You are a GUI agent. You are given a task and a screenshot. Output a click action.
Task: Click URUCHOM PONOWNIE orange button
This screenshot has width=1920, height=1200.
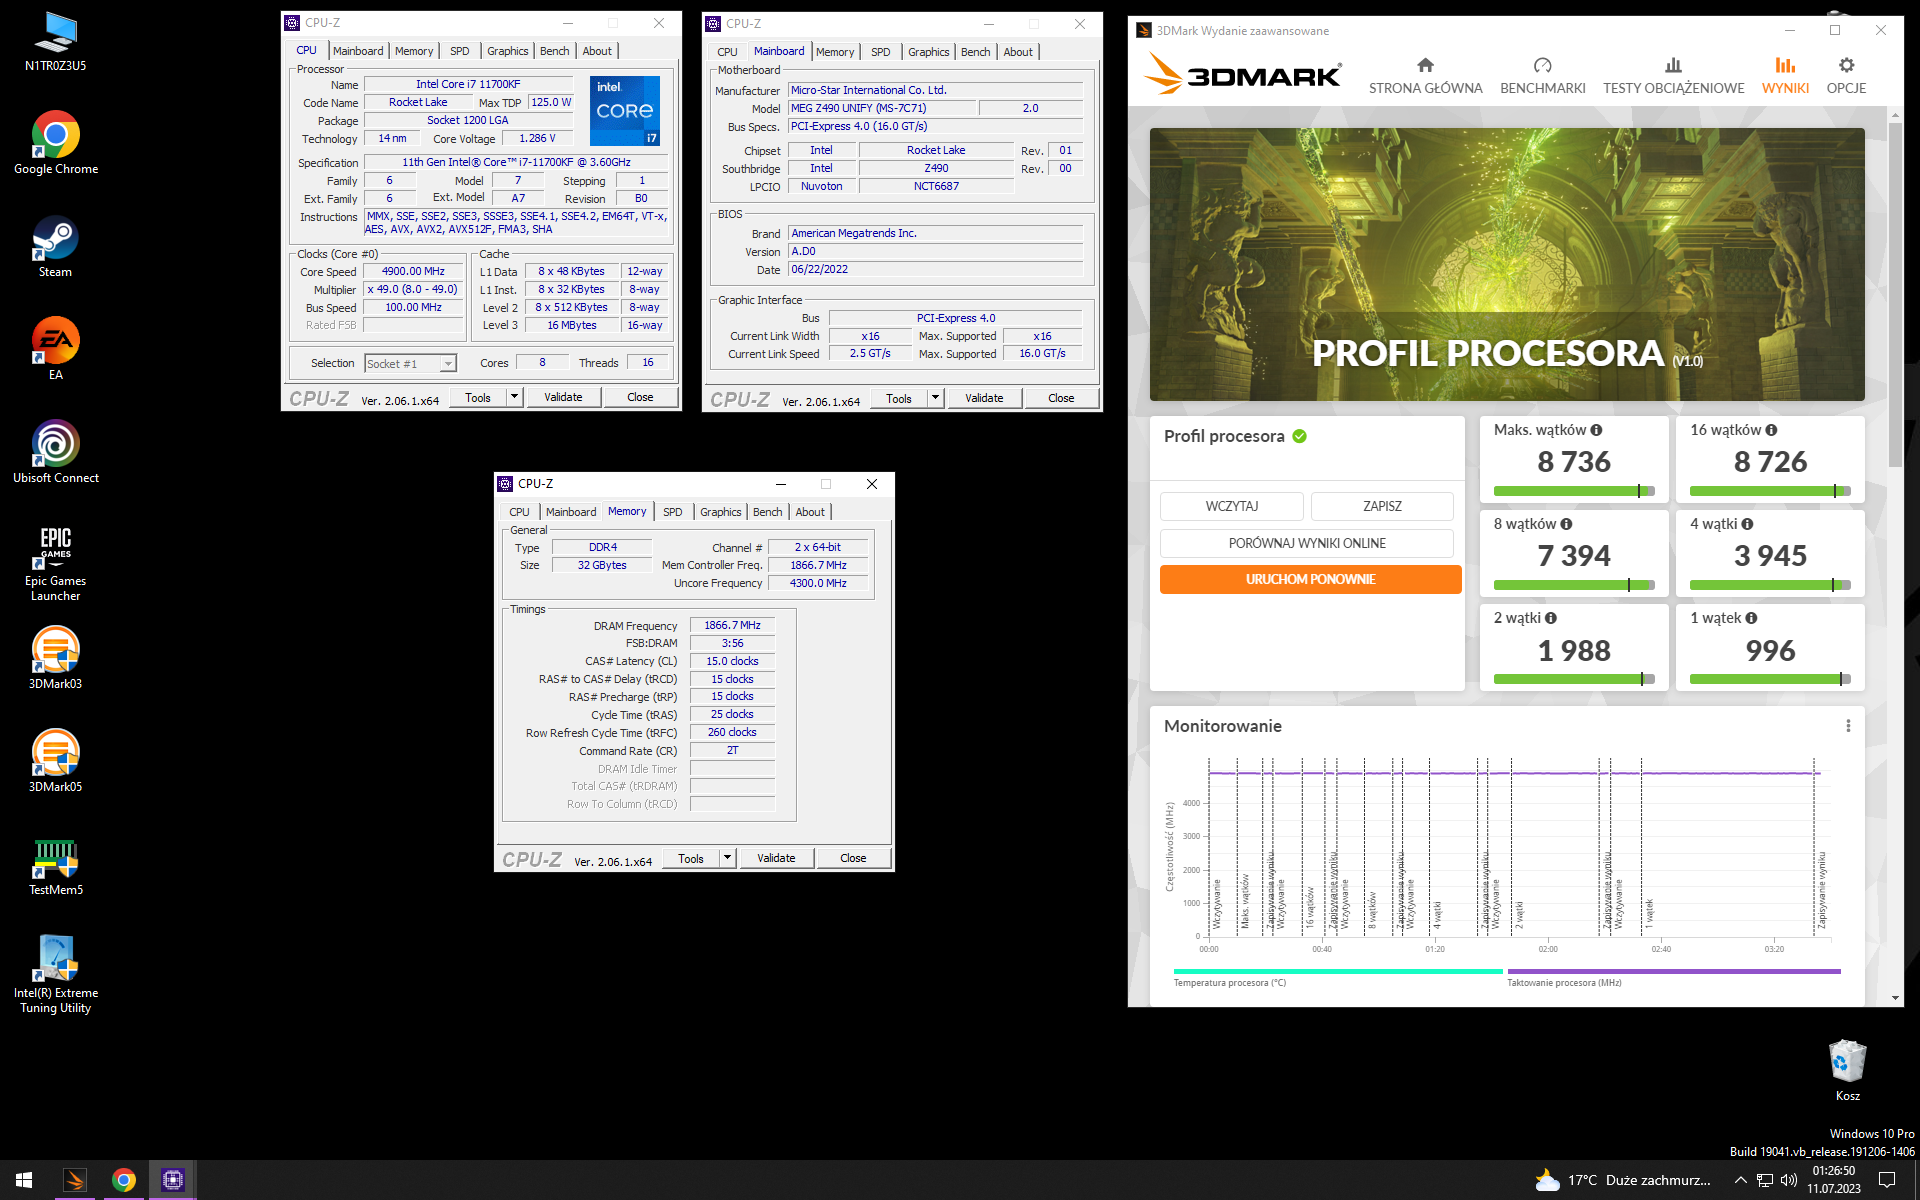1310,579
